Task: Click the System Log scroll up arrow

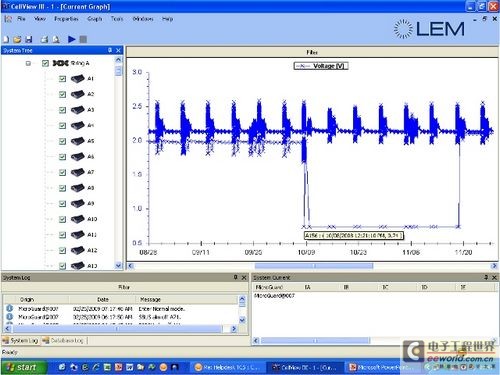Action: 242,299
